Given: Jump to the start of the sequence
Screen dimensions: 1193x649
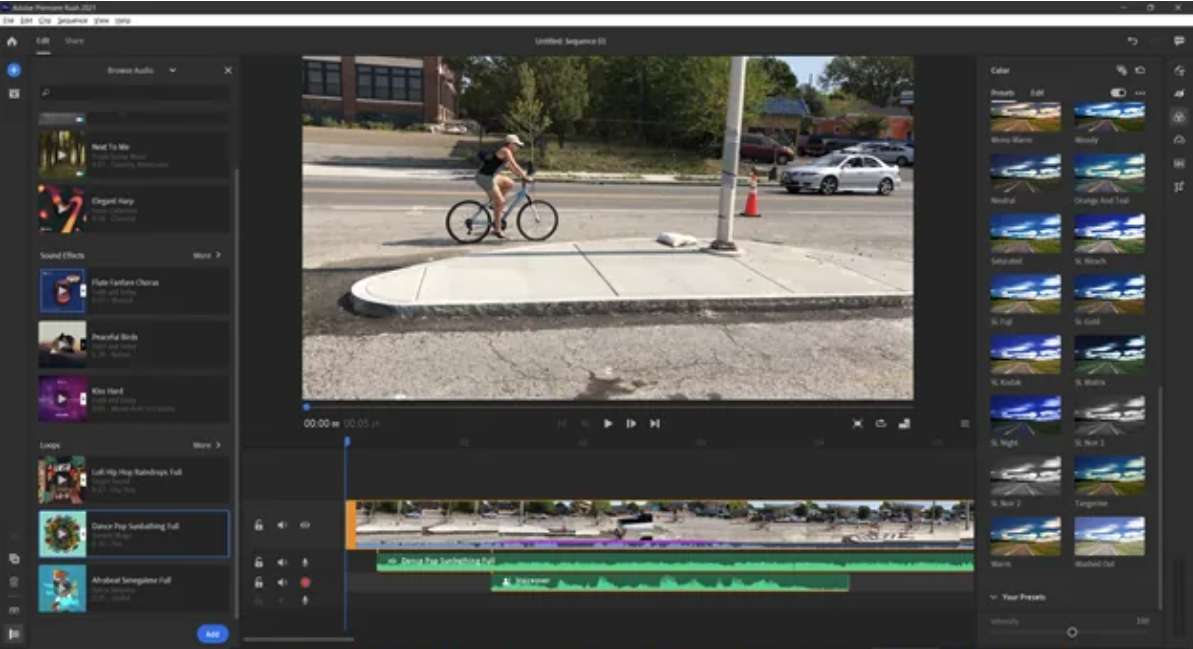Looking at the screenshot, I should pyautogui.click(x=562, y=424).
